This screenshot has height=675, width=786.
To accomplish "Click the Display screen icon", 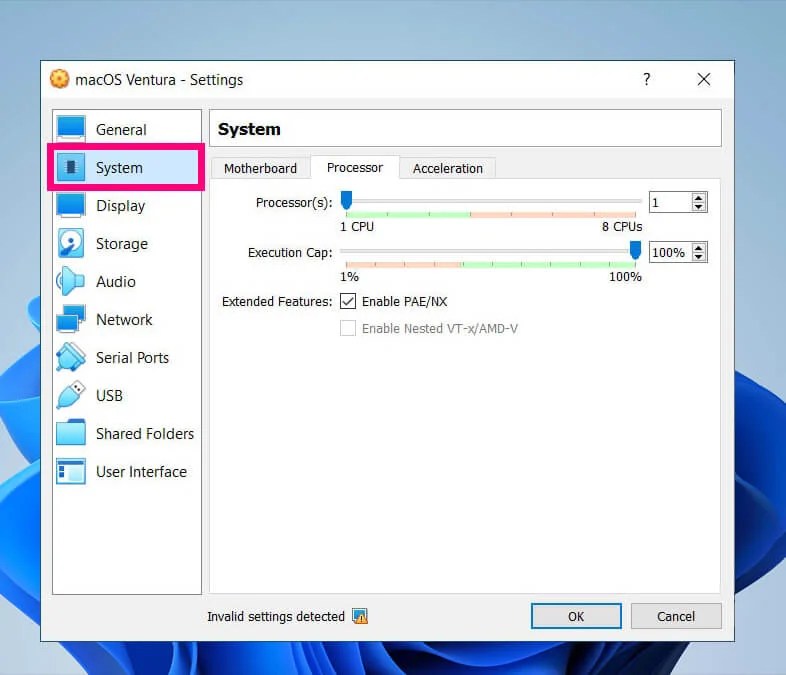I will click(x=71, y=205).
